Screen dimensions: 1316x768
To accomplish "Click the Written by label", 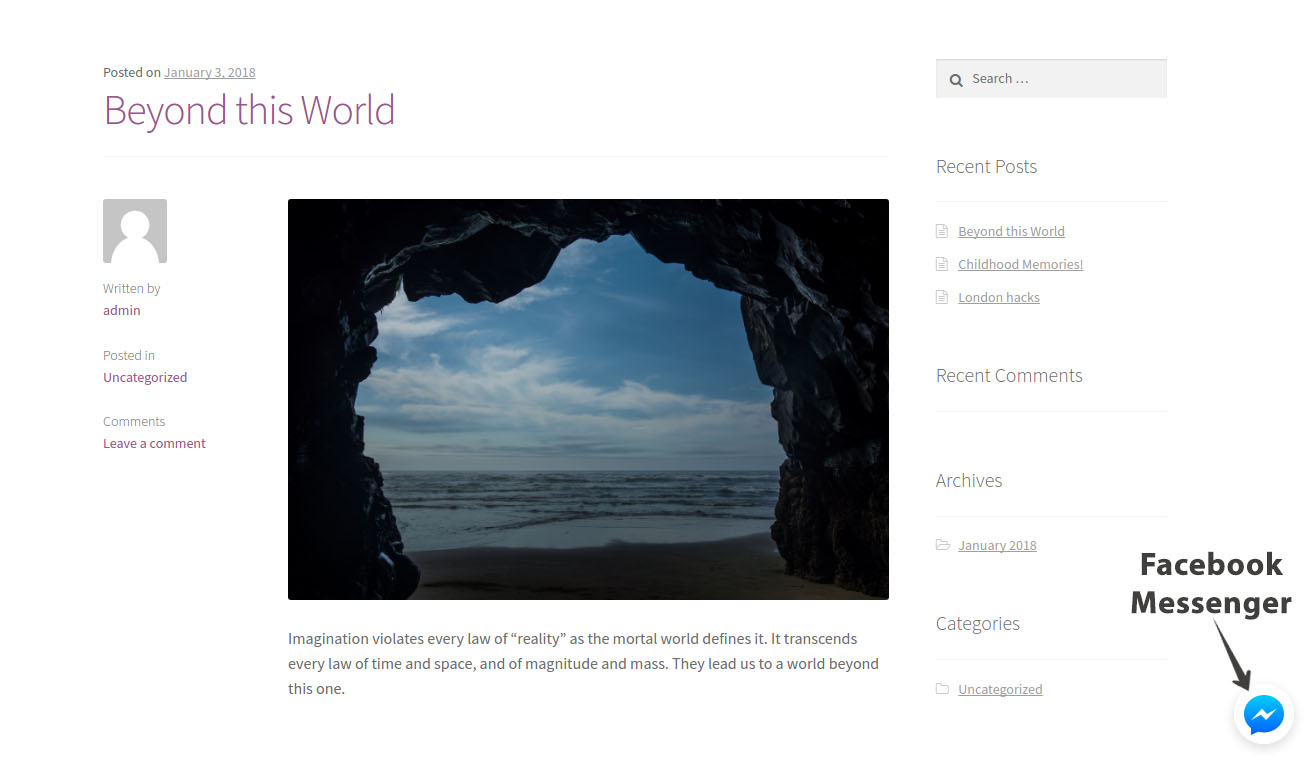I will (131, 288).
